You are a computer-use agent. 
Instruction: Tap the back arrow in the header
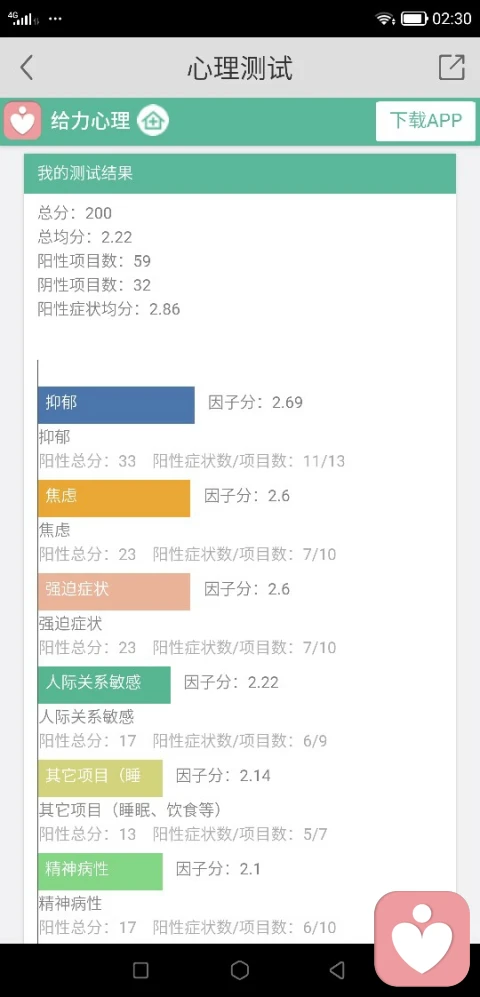pos(26,67)
